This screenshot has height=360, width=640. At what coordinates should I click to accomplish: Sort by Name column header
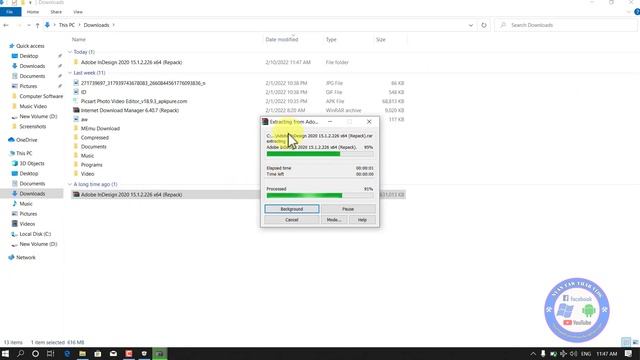(x=79, y=40)
